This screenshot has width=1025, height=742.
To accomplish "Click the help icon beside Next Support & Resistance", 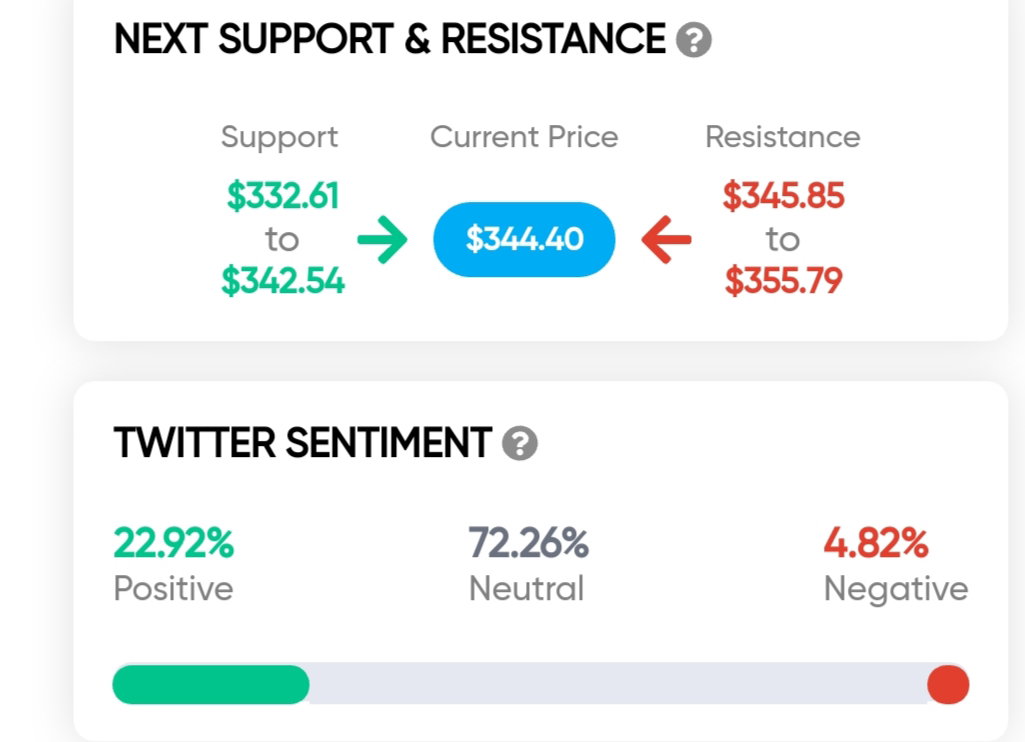I will click(x=694, y=41).
